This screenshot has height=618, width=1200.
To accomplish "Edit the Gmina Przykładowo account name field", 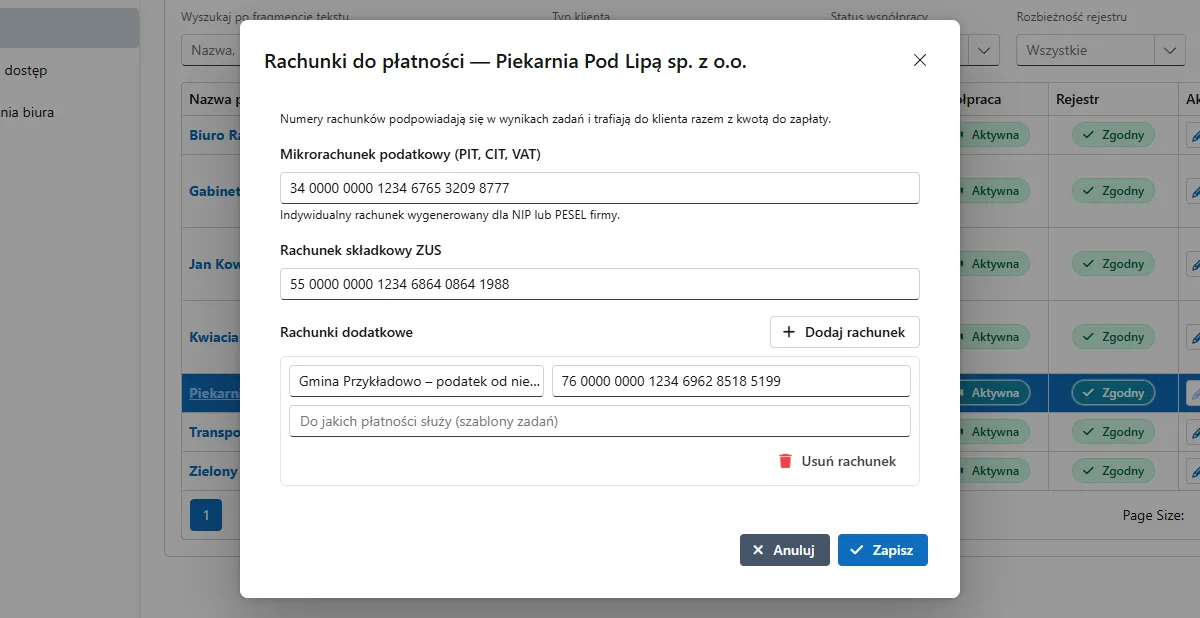I will click(x=416, y=381).
